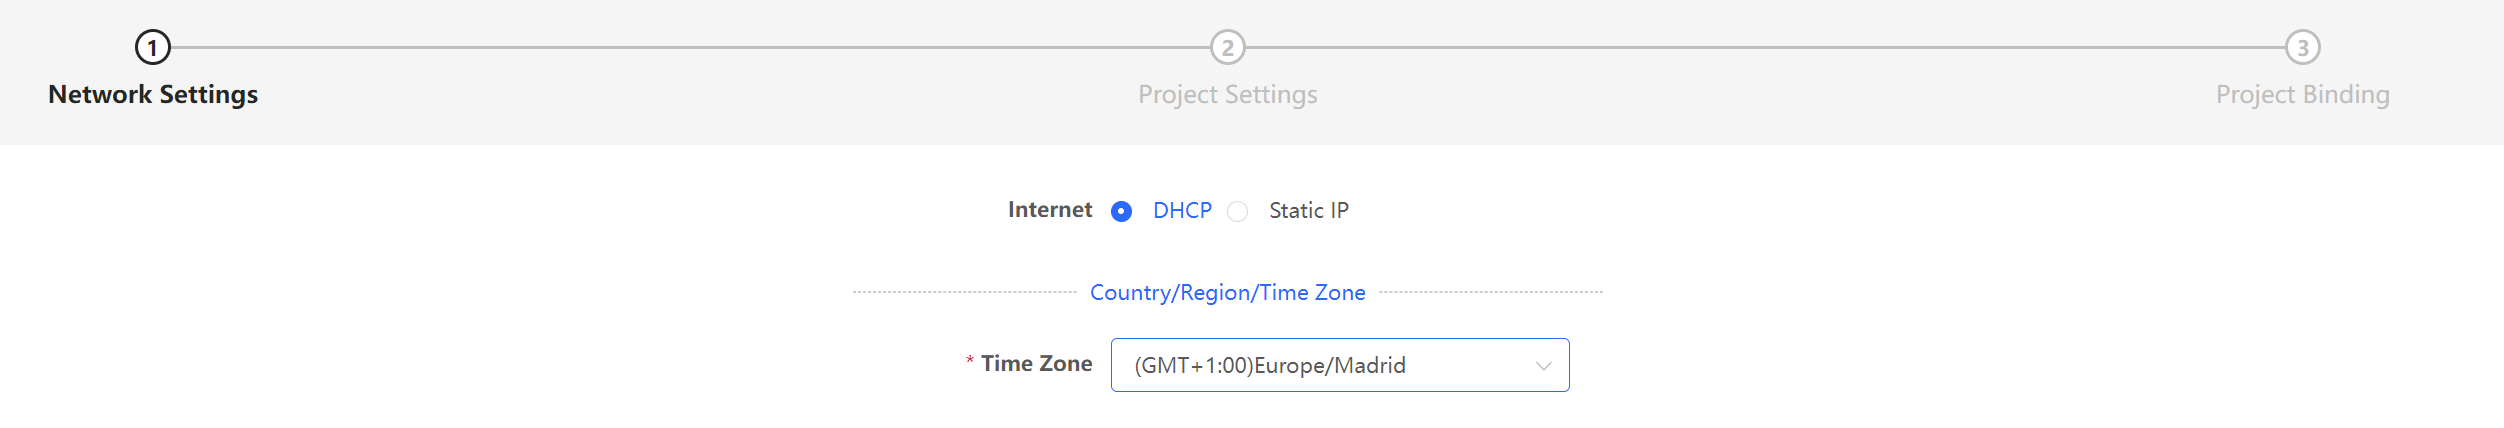
Task: Click the Time Zone field label
Action: click(x=1036, y=364)
